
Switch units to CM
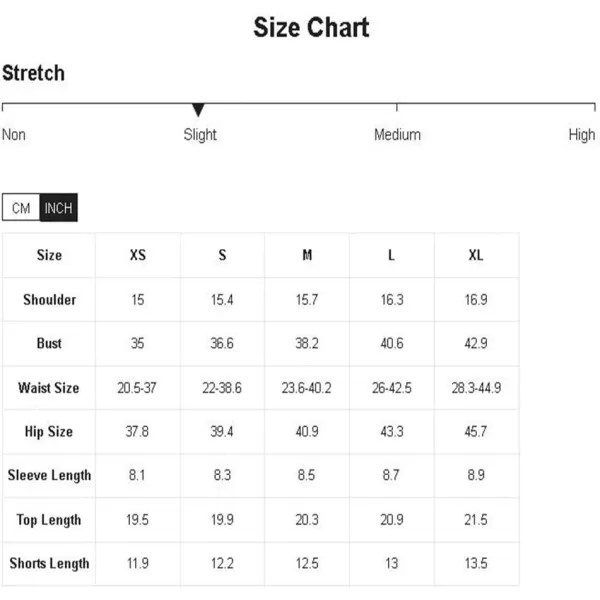[21, 208]
